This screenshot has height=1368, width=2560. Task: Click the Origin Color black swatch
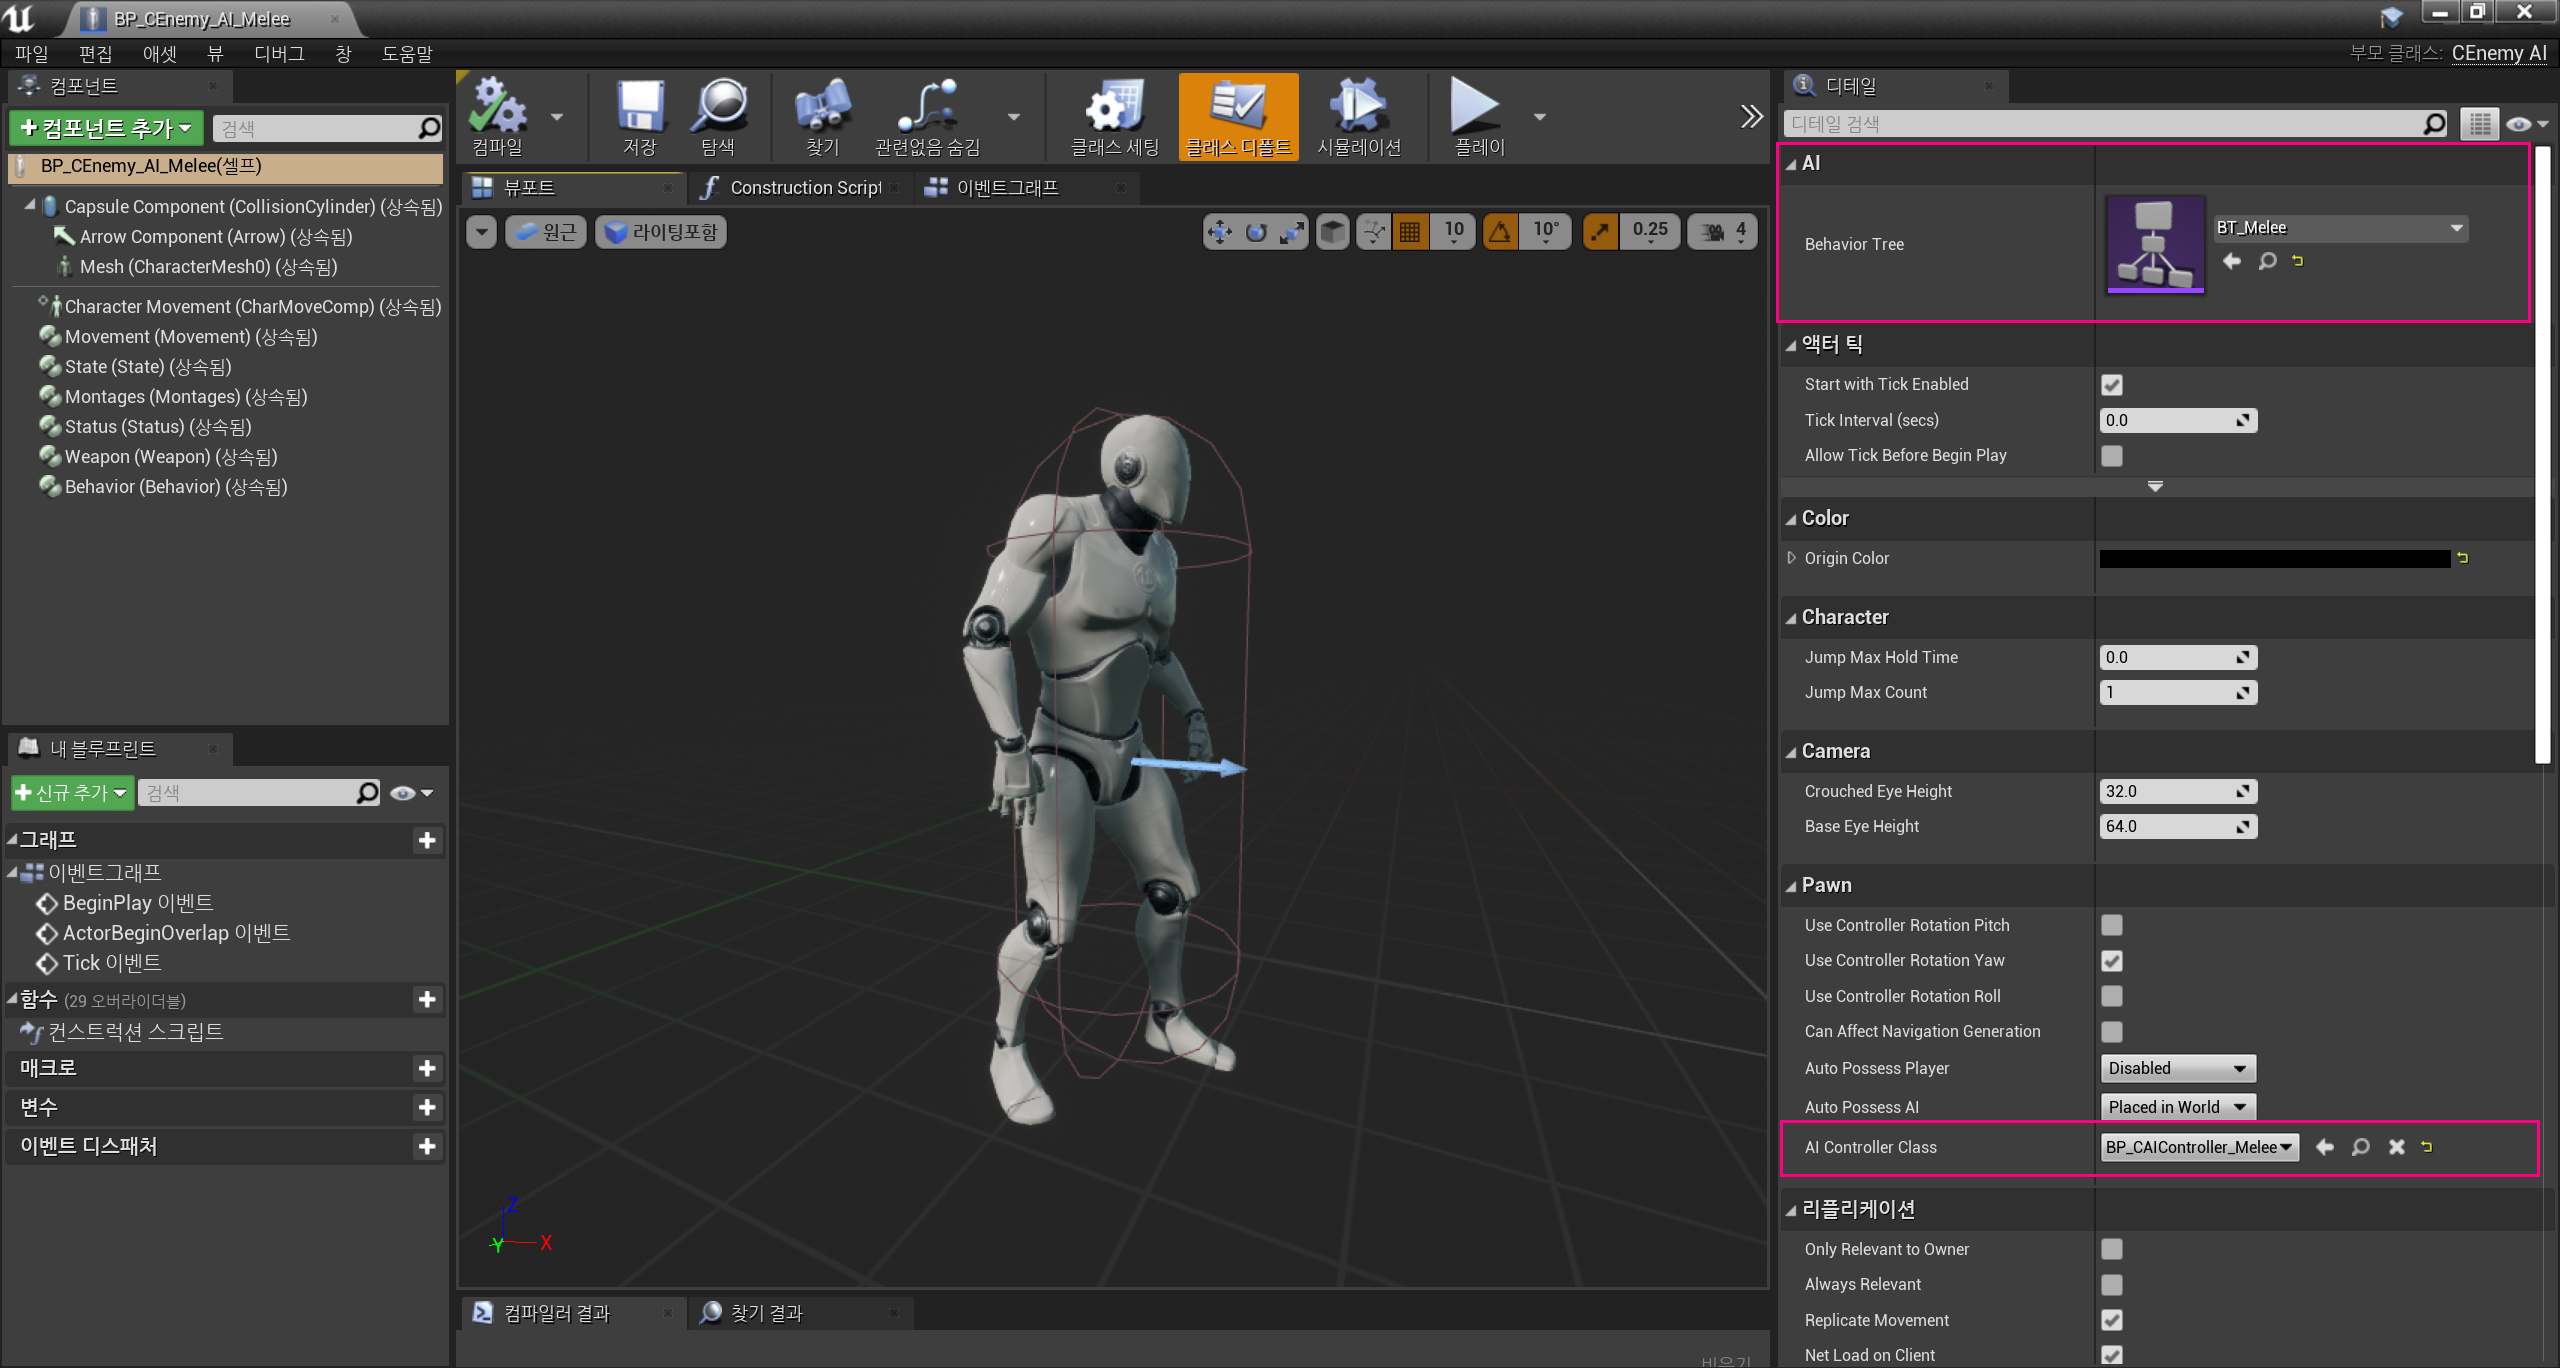[2274, 559]
